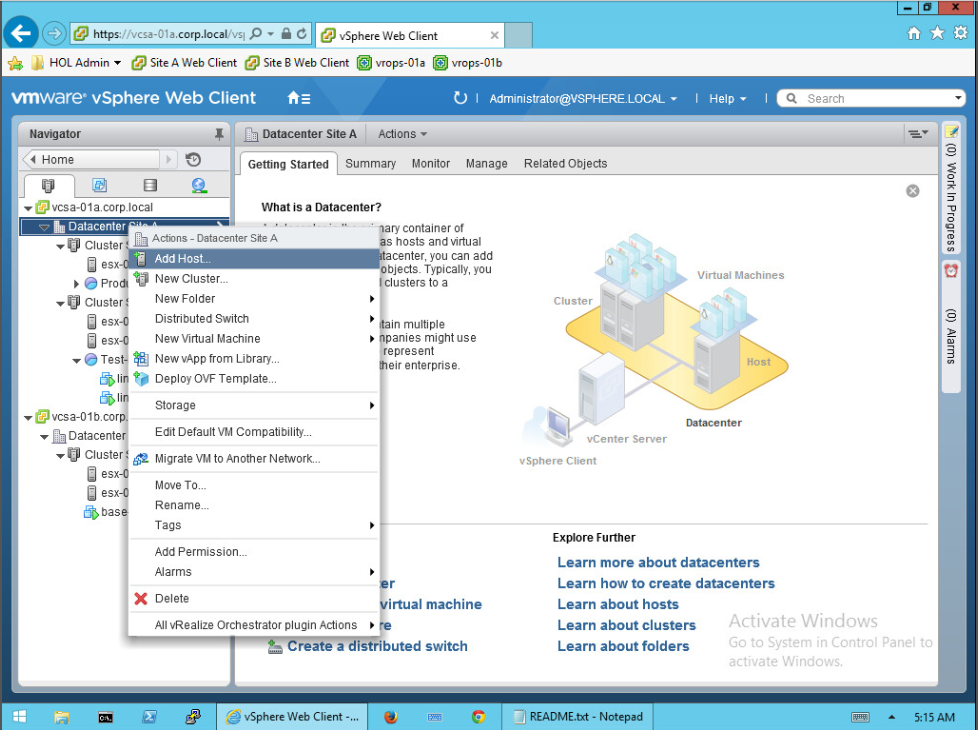
Task: Collapse the vcsa-01b.corp tree node
Action: (x=28, y=417)
